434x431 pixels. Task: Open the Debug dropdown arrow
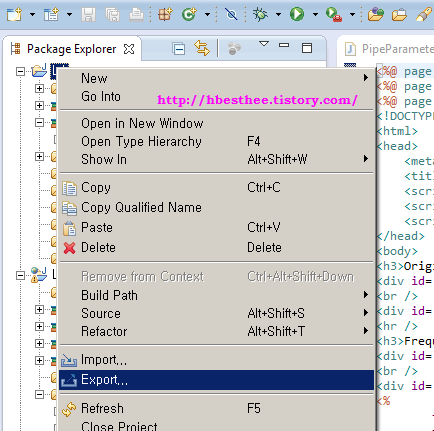pos(278,14)
